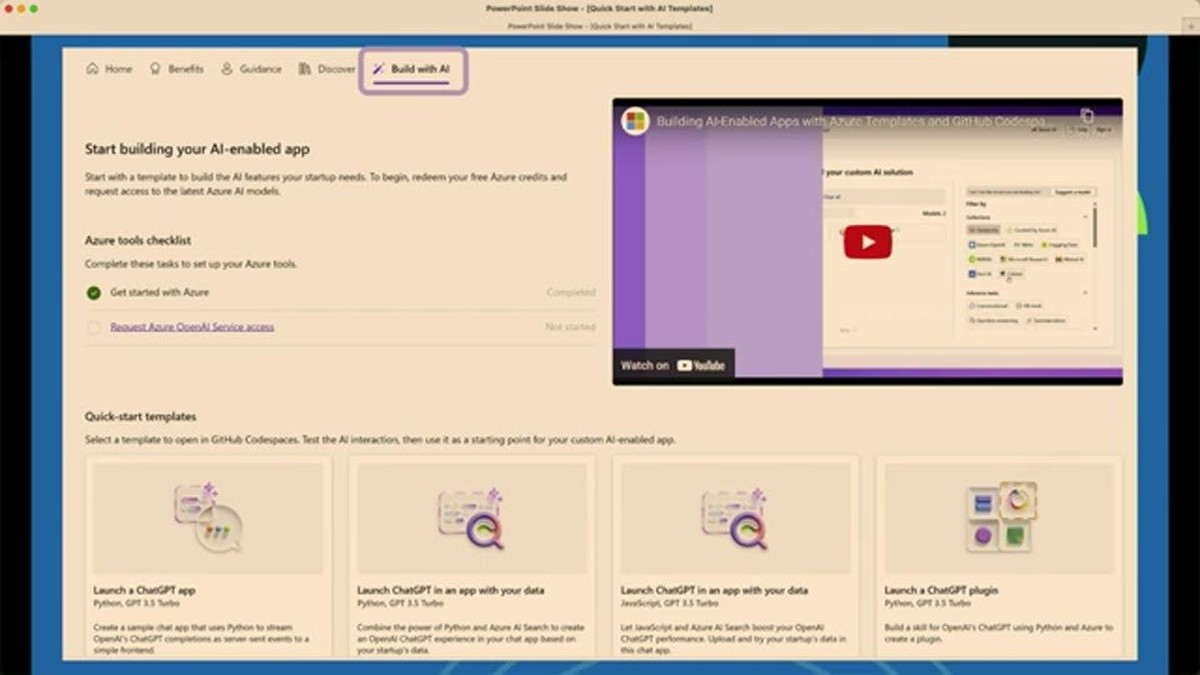Open the Discover tab

point(327,69)
